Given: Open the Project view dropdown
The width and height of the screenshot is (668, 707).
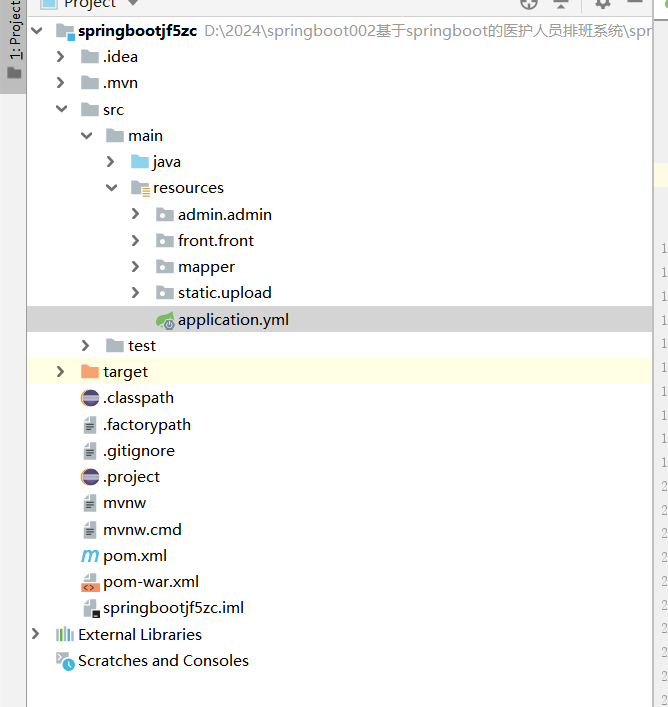Looking at the screenshot, I should click(x=133, y=3).
